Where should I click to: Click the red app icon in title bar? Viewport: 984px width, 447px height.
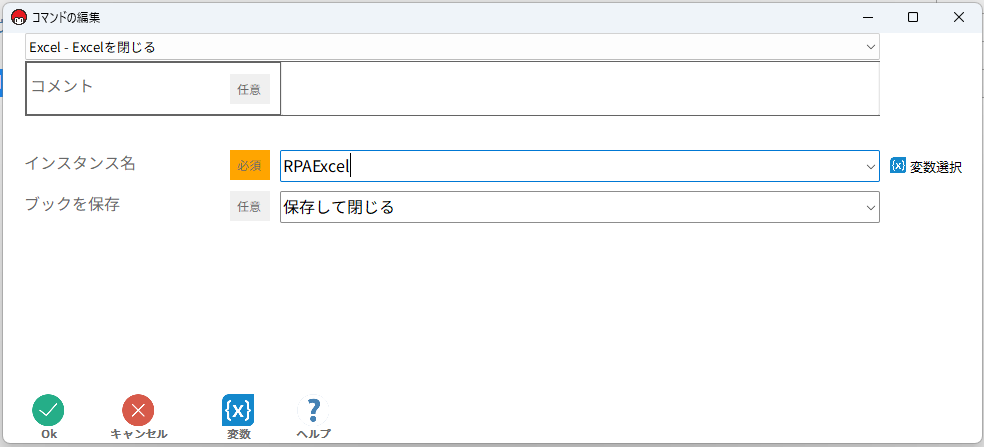(x=18, y=17)
